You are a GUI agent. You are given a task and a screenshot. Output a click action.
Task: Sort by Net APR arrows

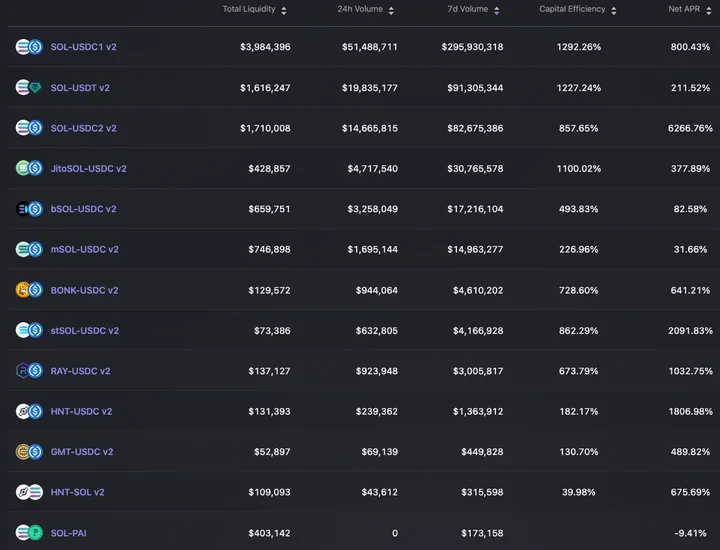tap(709, 11)
